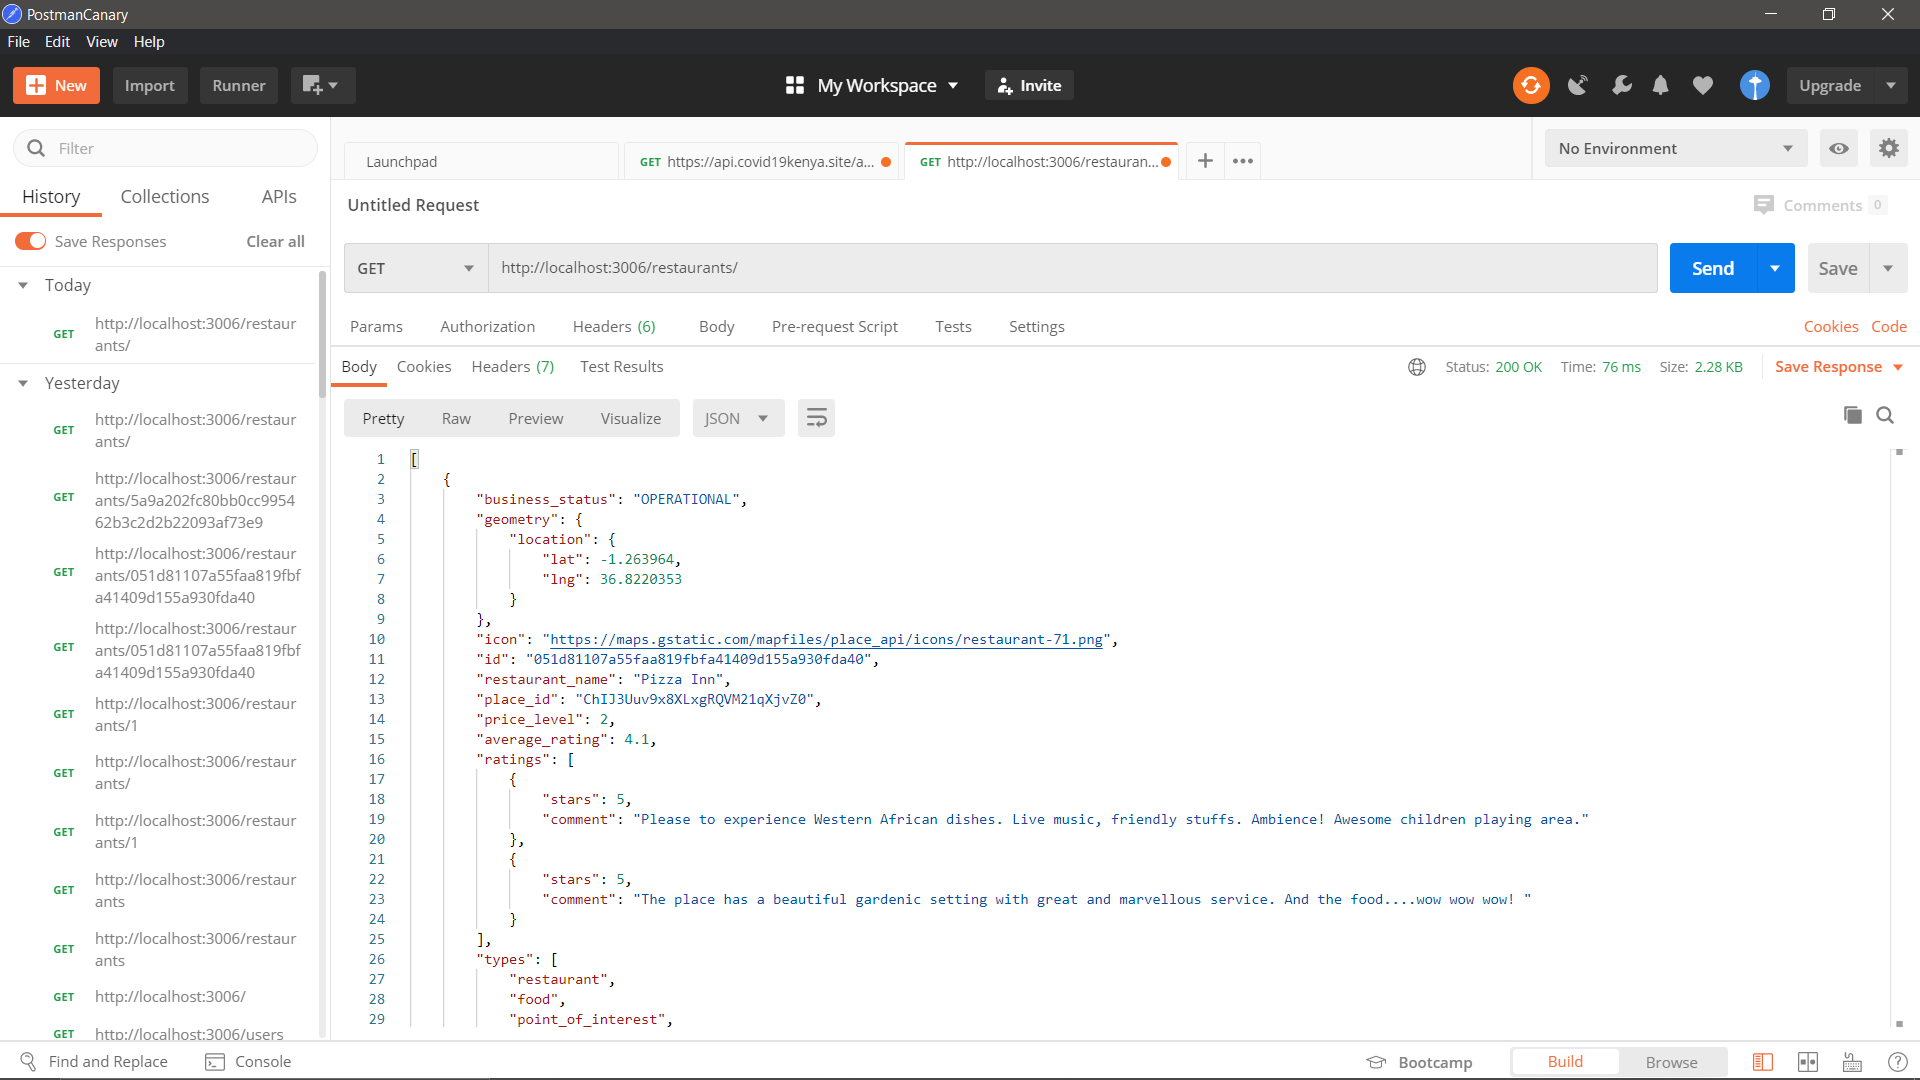The height and width of the screenshot is (1080, 1920).
Task: Click the blue Send button
Action: (x=1712, y=268)
